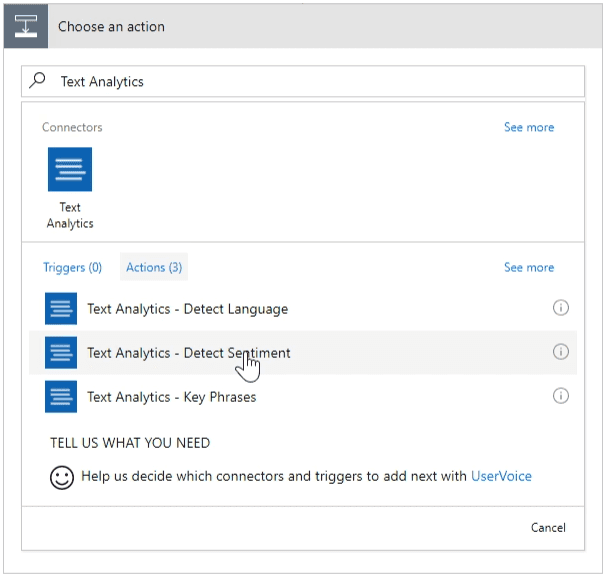This screenshot has height=584, width=612.
Task: Switch to the Triggers (0) tab
Action: pyautogui.click(x=72, y=267)
